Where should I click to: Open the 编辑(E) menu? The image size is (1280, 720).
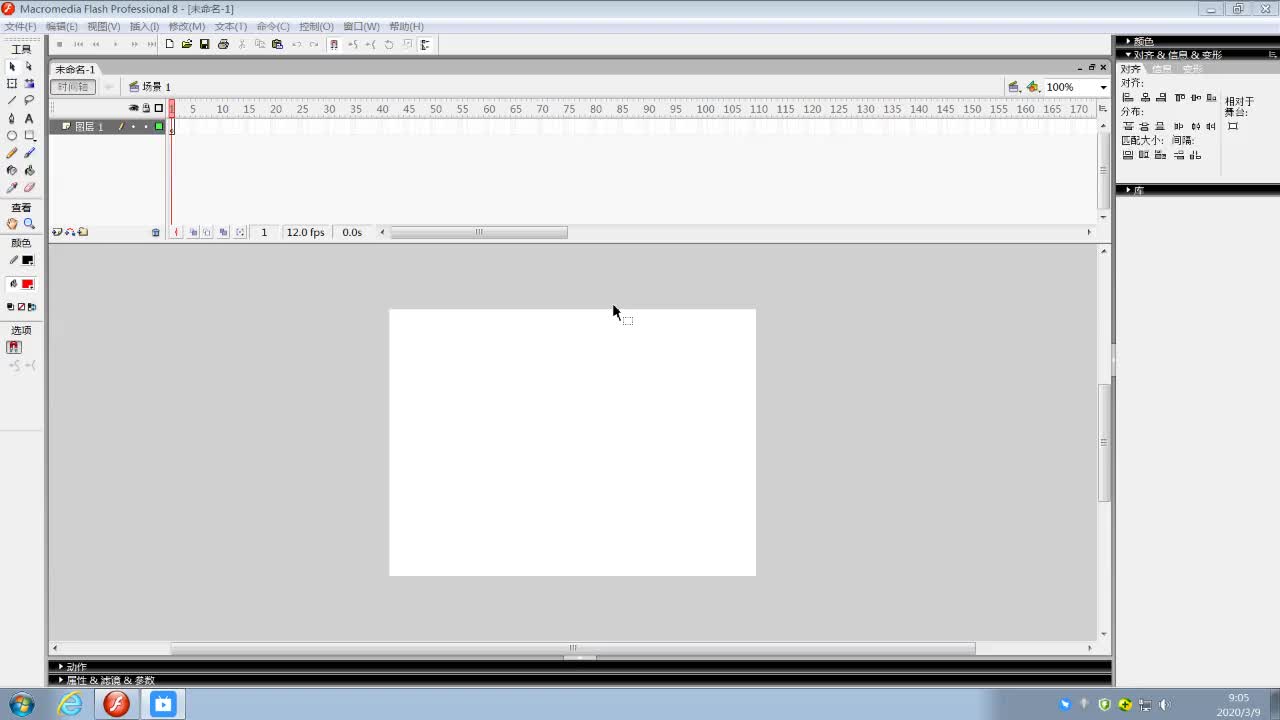pyautogui.click(x=61, y=26)
